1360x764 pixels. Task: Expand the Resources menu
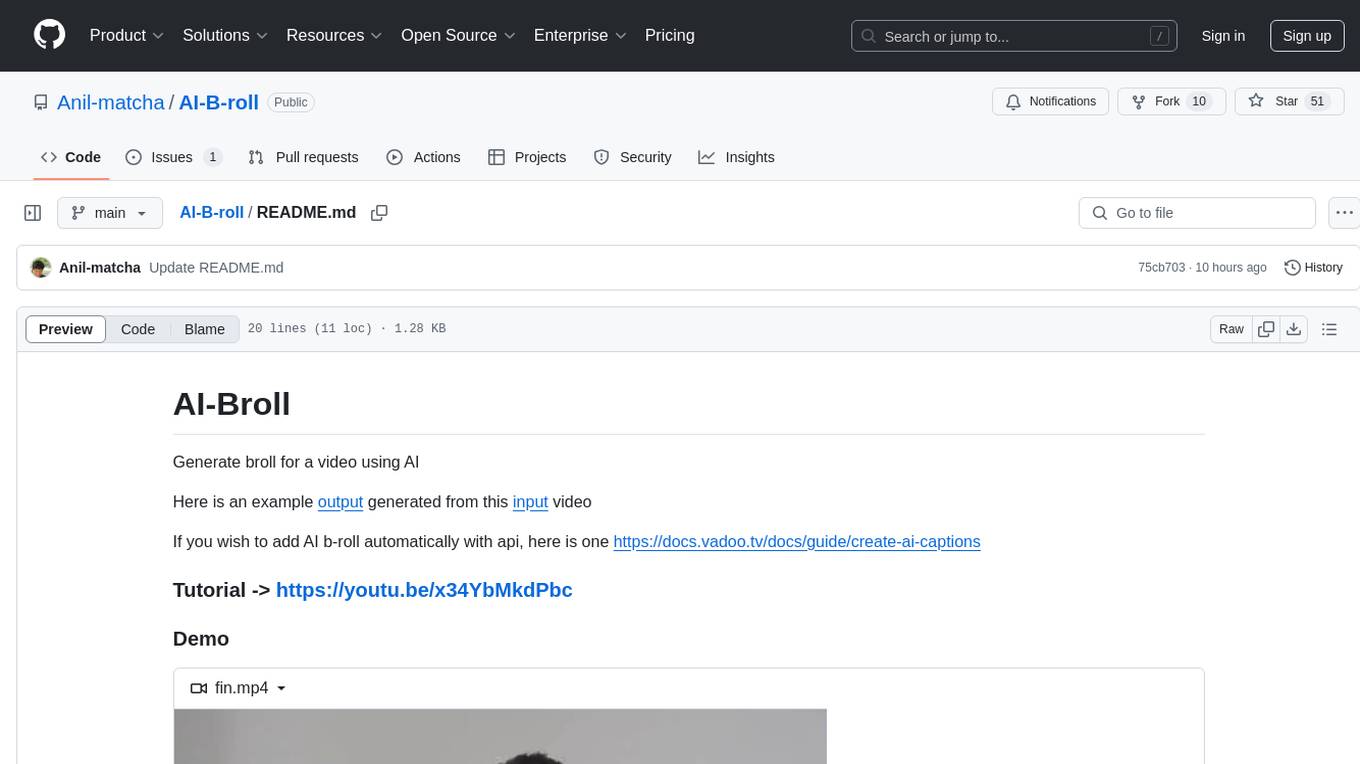tap(334, 35)
